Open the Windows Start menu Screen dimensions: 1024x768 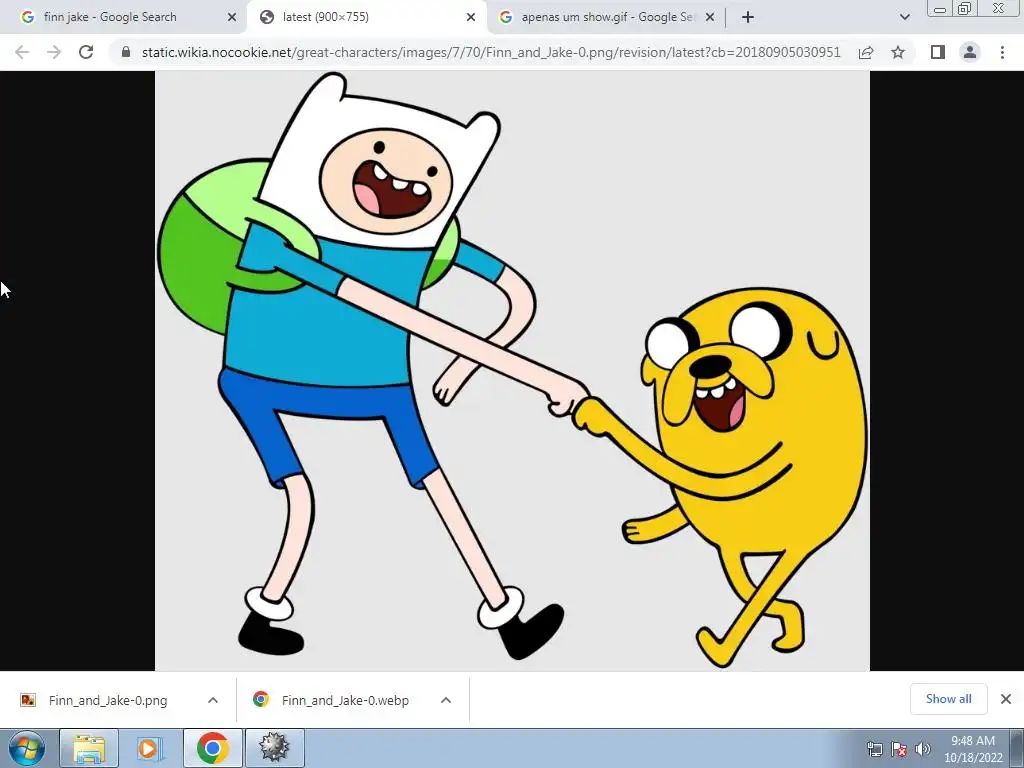(27, 748)
